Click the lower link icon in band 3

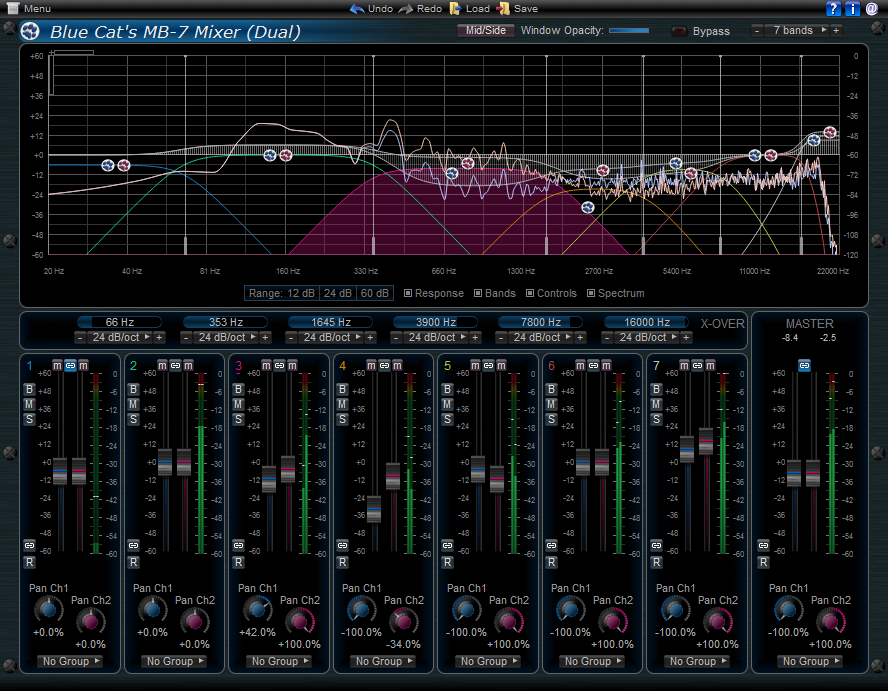coord(238,545)
